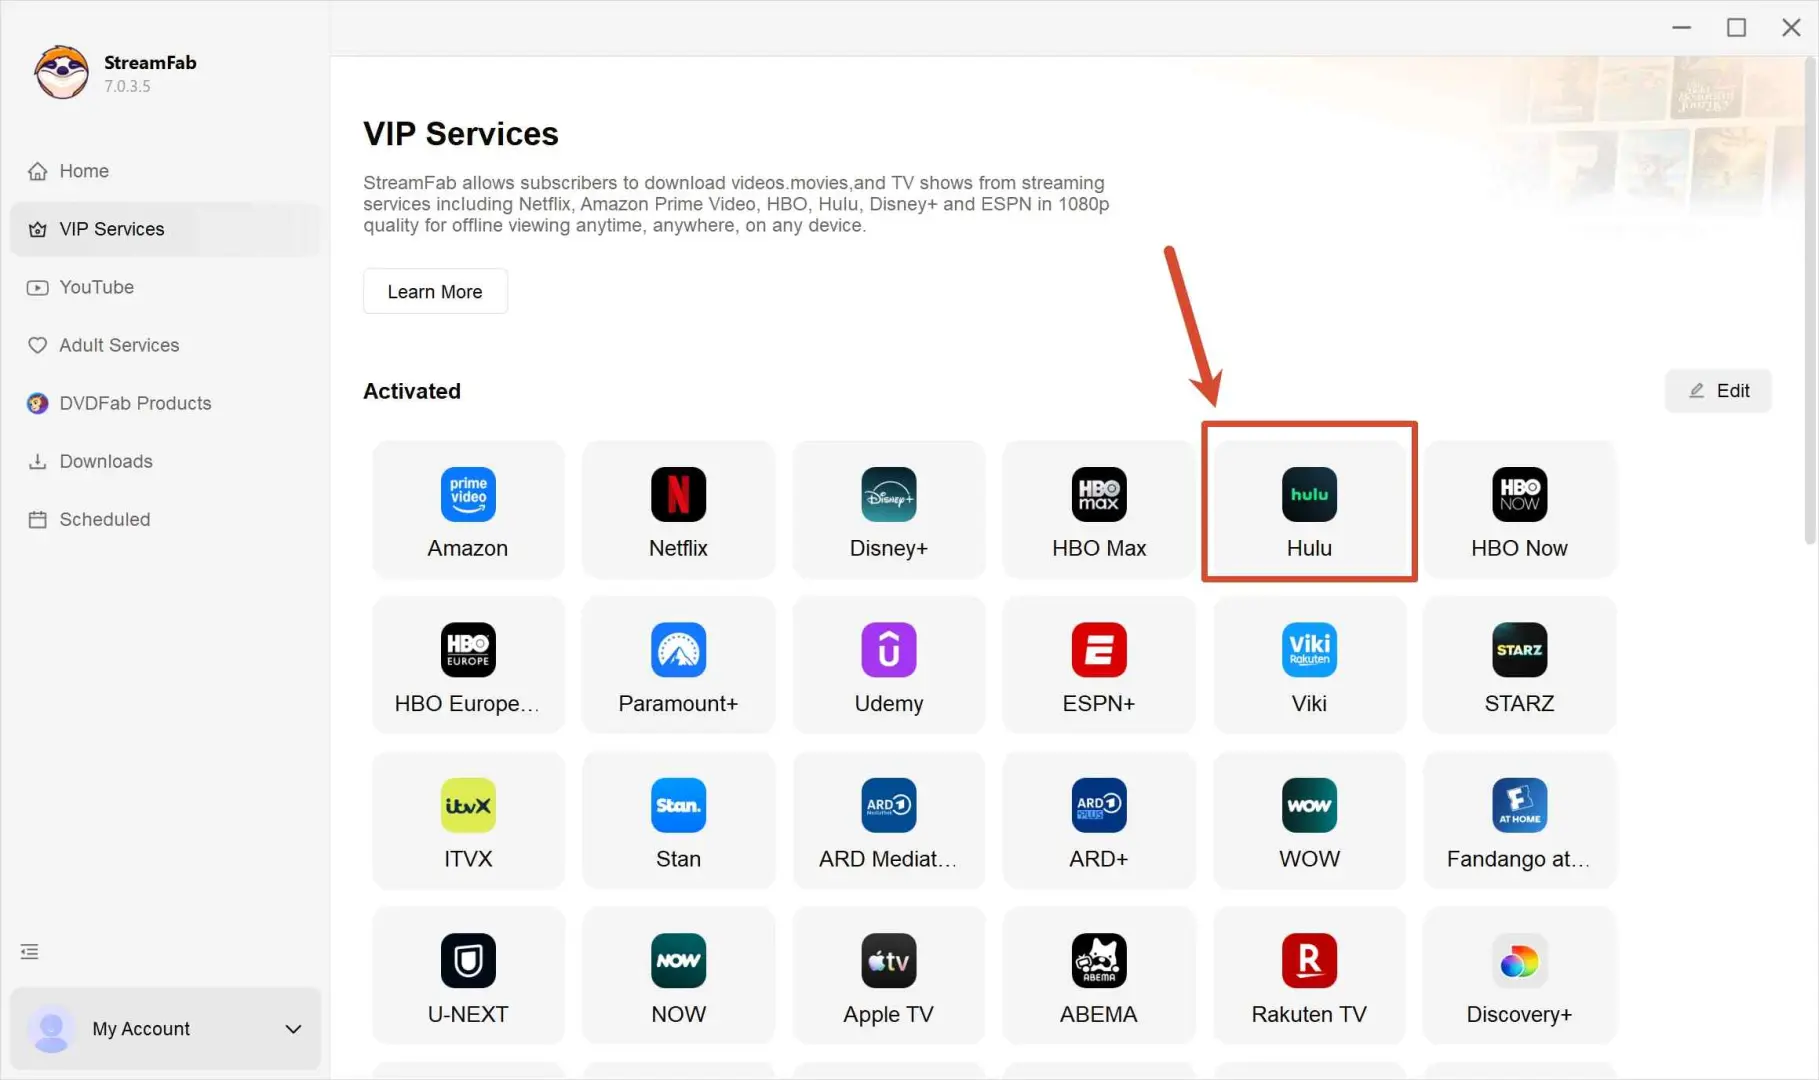Maximize the StreamFab window
Screen dimensions: 1819x1080
pos(1737,27)
